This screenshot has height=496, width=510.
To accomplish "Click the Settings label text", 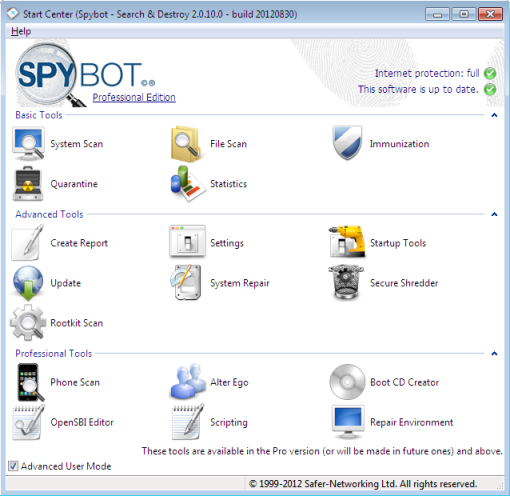I will click(x=227, y=243).
